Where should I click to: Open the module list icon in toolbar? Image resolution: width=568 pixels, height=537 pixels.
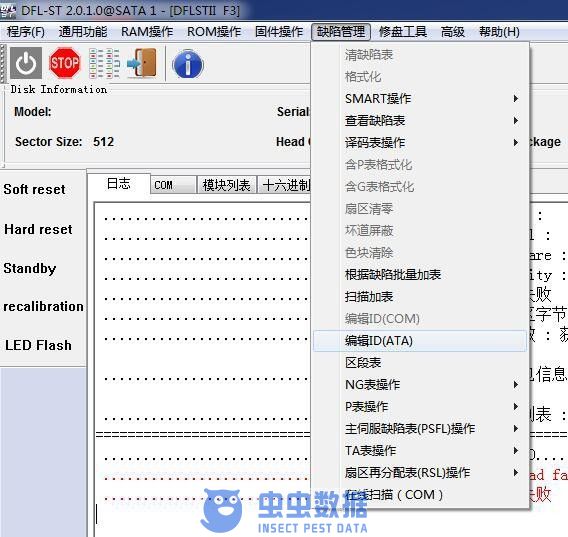104,63
